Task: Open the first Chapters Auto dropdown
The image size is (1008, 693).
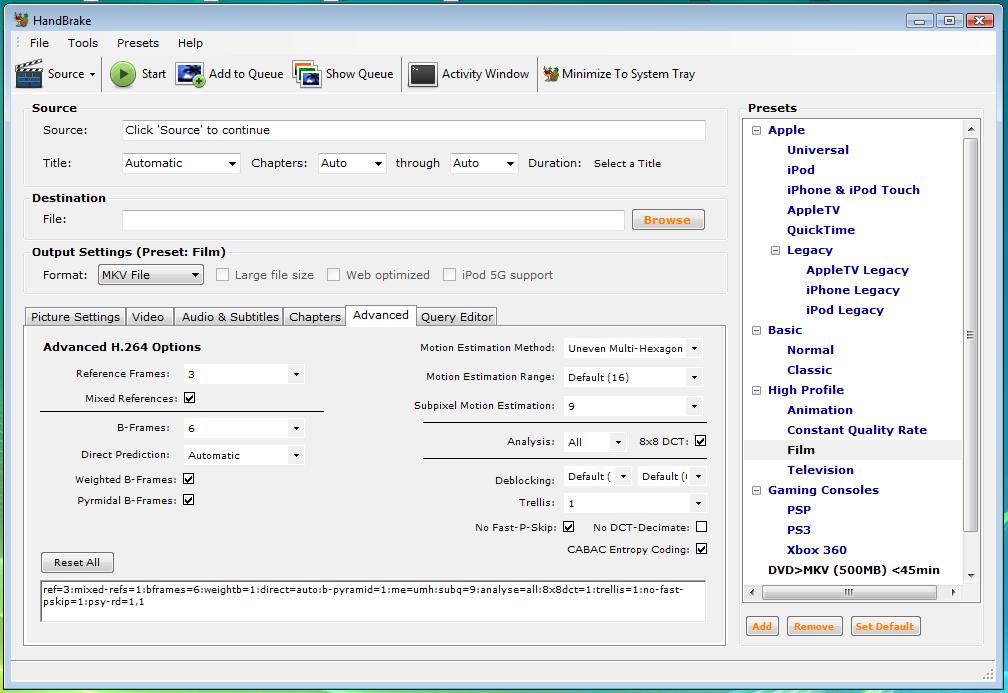Action: point(352,163)
